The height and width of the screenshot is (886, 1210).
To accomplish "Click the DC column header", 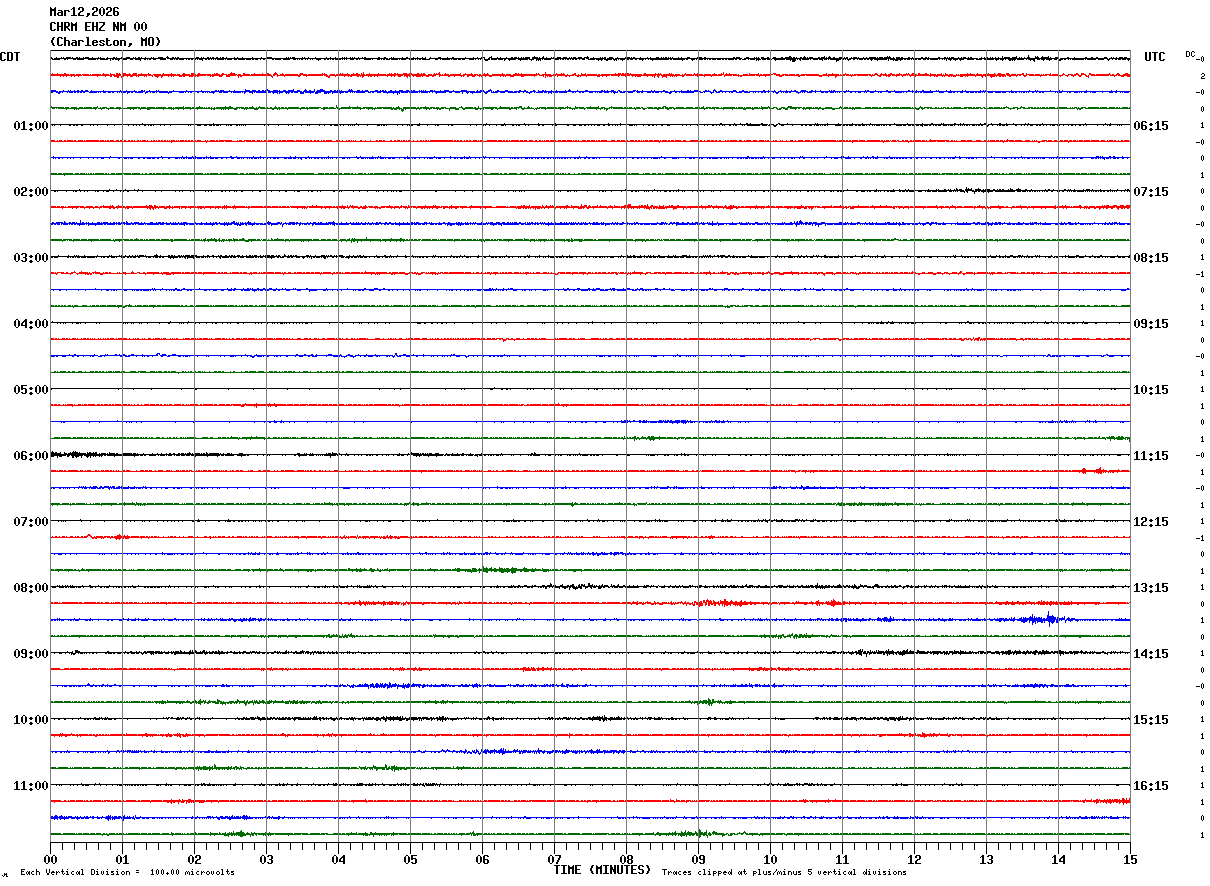I will click(x=1191, y=54).
